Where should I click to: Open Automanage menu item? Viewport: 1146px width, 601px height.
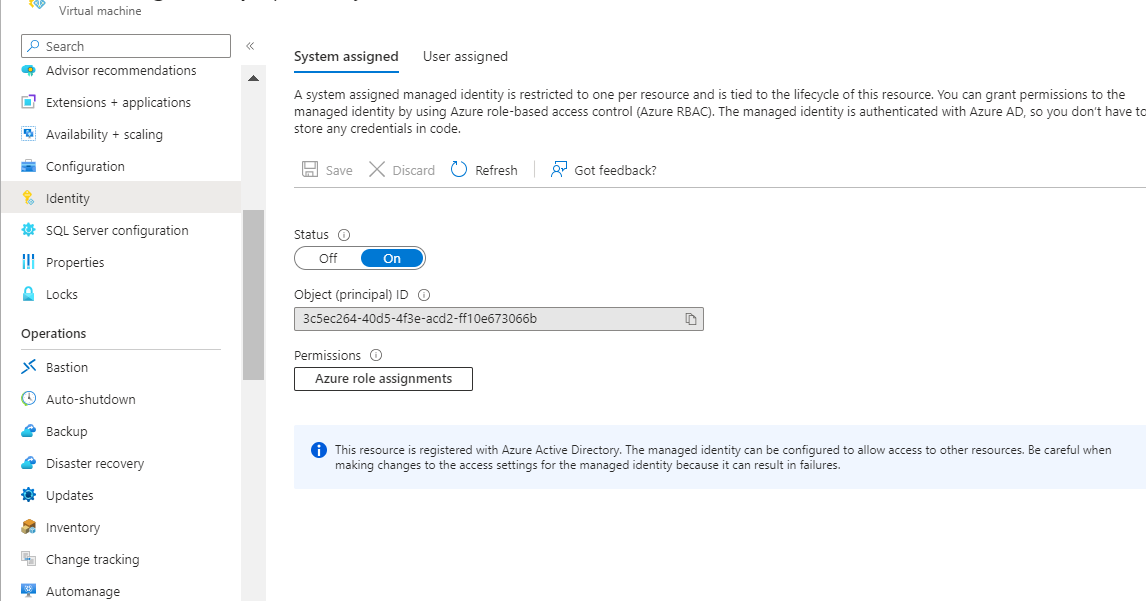(x=121, y=589)
